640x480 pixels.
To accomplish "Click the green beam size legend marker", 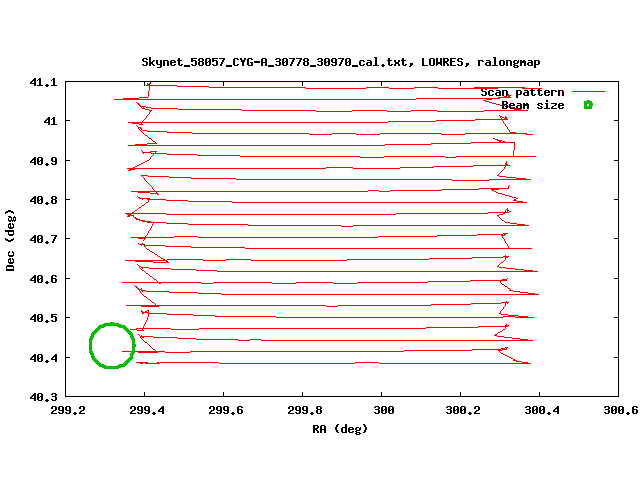I will click(588, 105).
